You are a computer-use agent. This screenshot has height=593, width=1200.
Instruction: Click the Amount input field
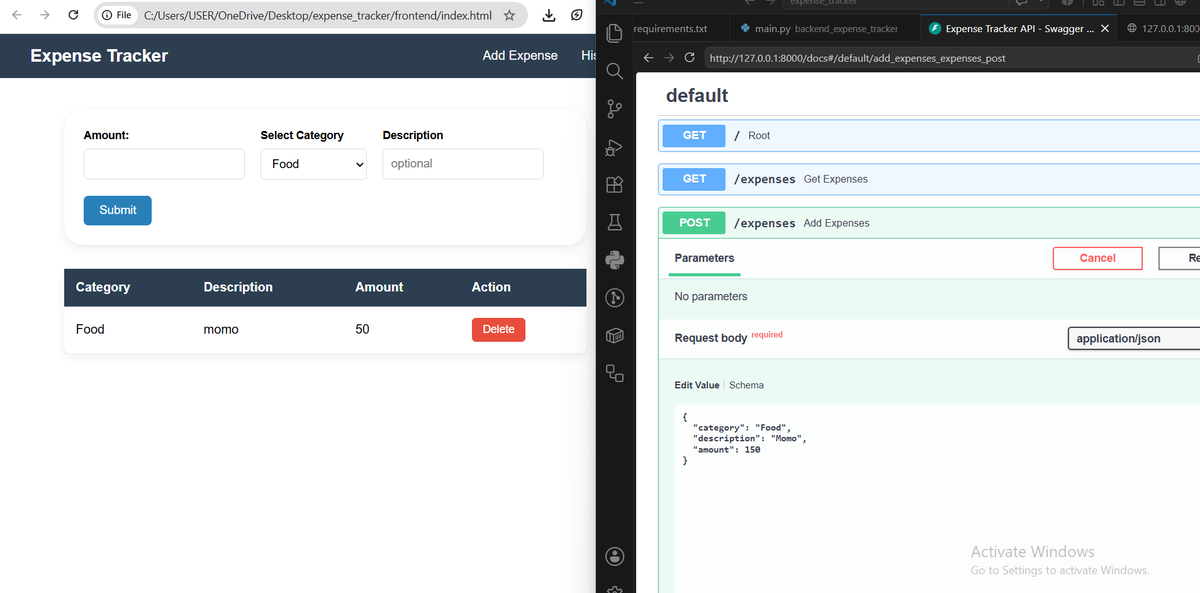point(164,164)
